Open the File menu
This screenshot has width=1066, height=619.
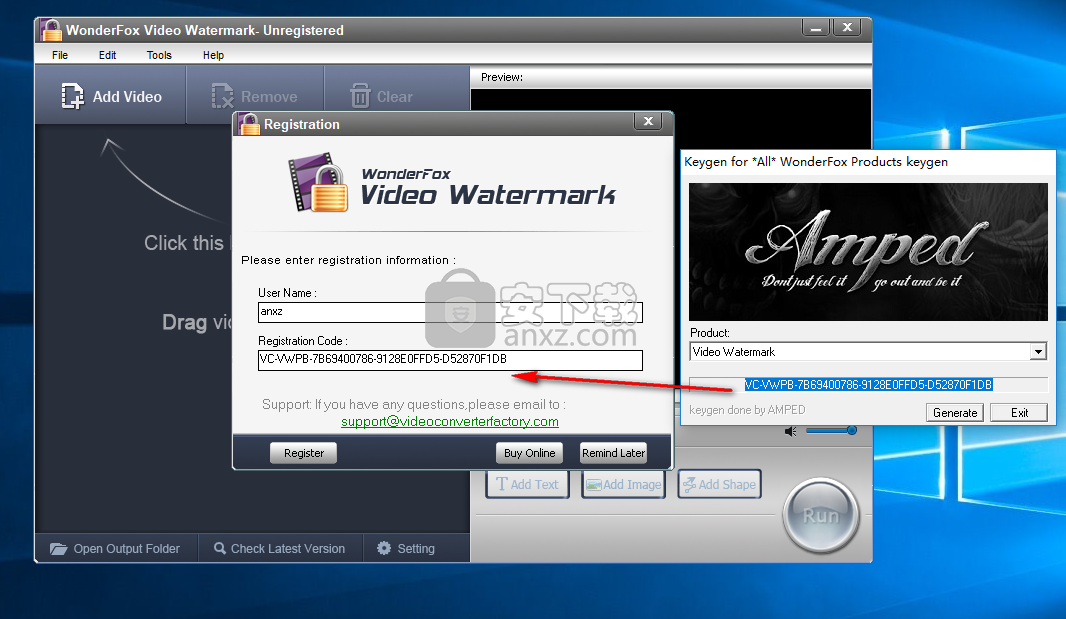pyautogui.click(x=60, y=55)
